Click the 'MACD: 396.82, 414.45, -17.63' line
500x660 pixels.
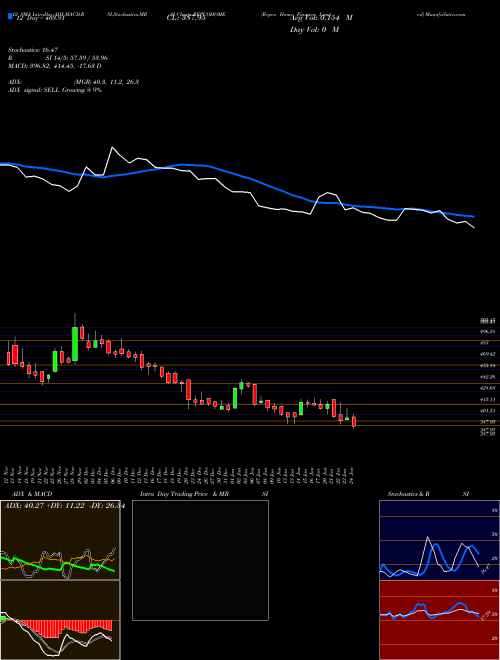[54, 66]
